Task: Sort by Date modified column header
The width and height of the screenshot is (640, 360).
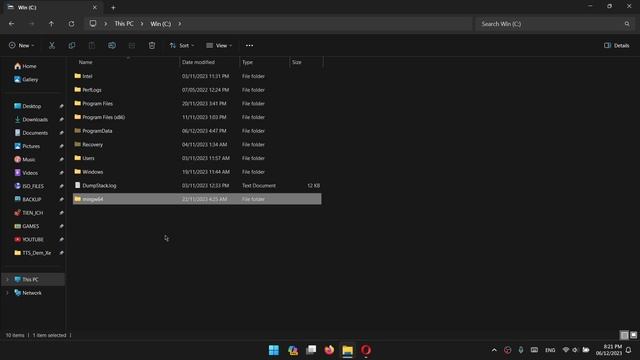Action: point(209,62)
